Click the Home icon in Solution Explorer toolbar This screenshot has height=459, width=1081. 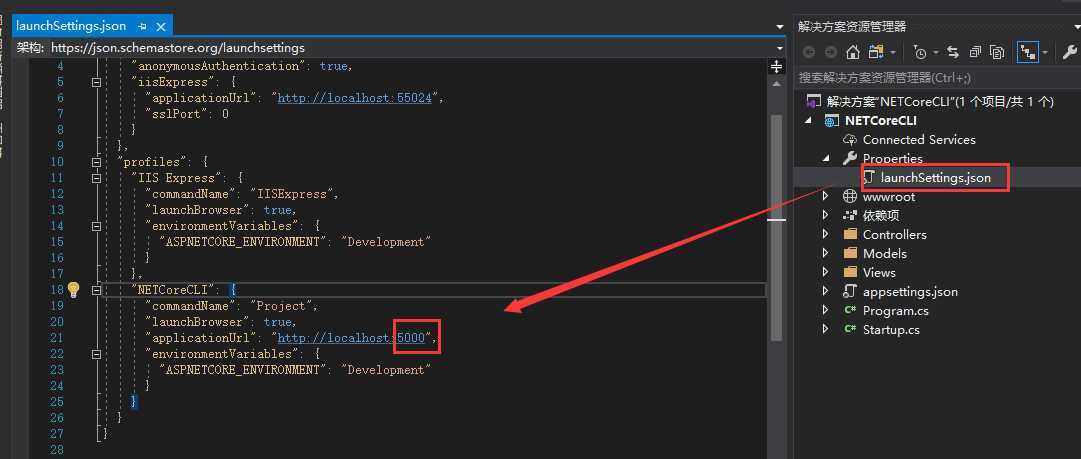[x=853, y=52]
